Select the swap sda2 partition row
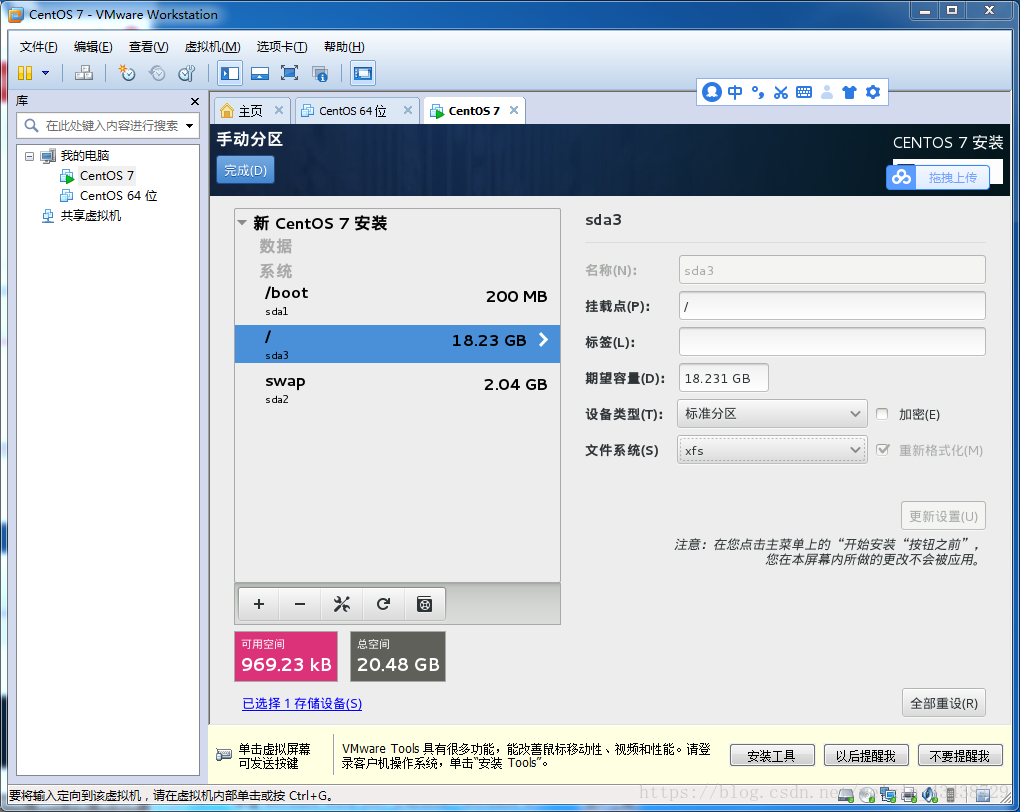1020x812 pixels. (x=397, y=389)
